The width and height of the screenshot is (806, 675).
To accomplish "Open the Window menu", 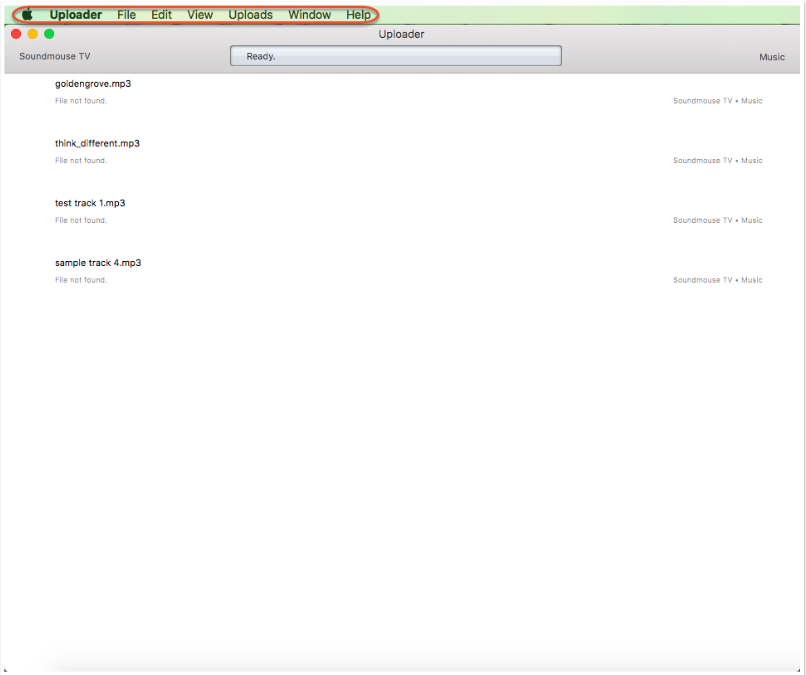I will 309,15.
